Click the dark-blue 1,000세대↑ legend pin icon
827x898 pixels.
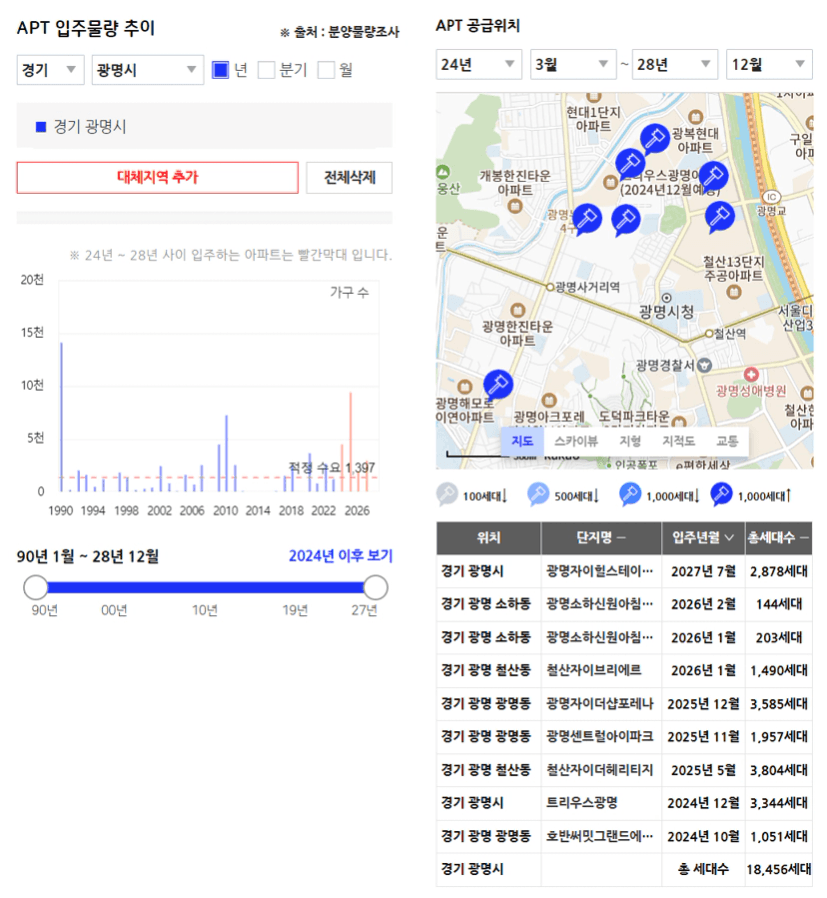coord(721,494)
